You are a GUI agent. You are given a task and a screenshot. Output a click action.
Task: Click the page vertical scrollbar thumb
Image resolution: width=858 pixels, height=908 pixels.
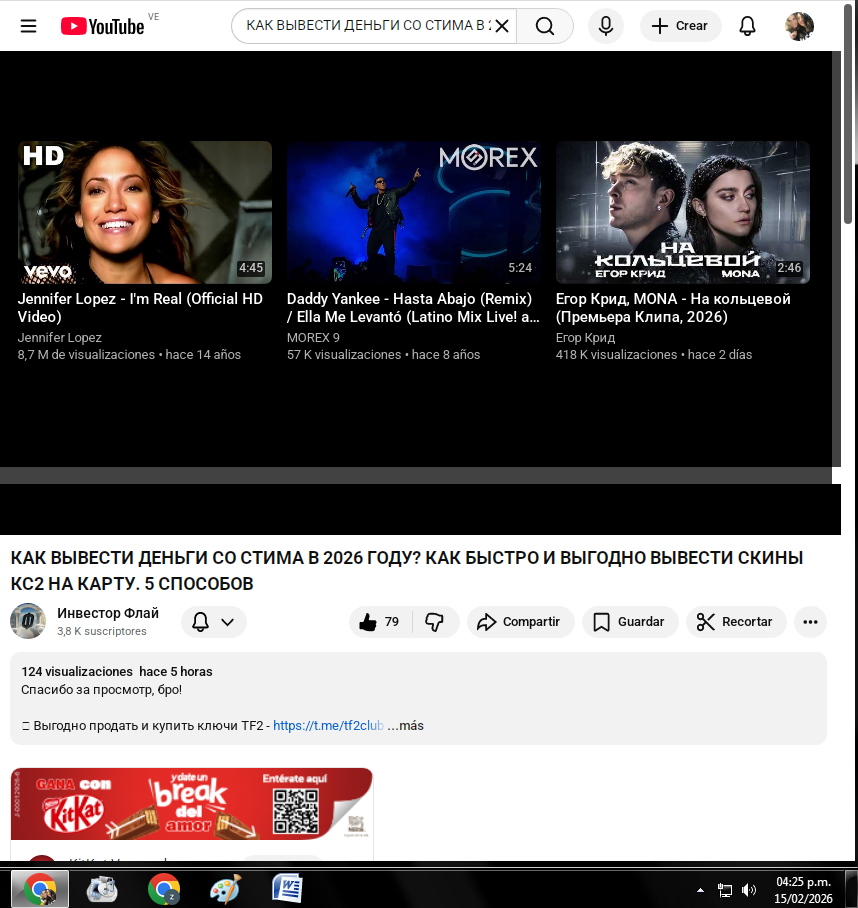[x=849, y=113]
